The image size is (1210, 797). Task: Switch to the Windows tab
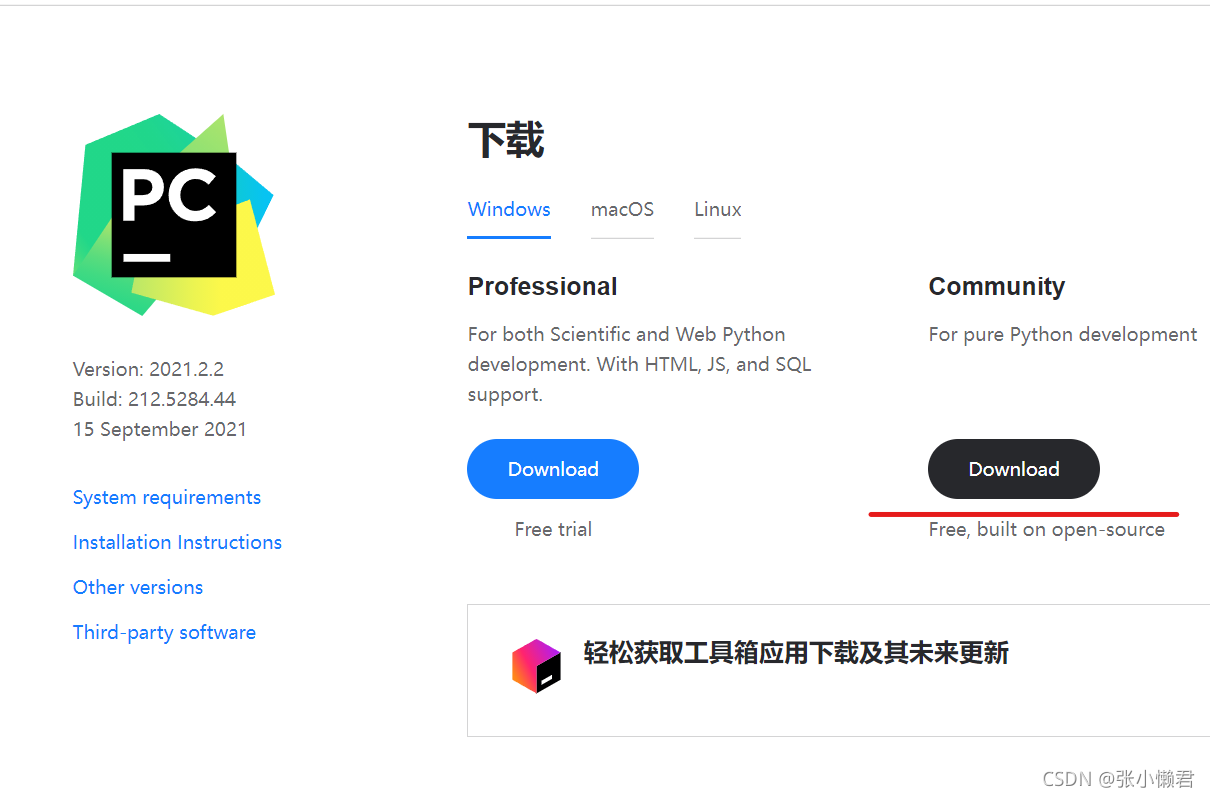pyautogui.click(x=509, y=209)
